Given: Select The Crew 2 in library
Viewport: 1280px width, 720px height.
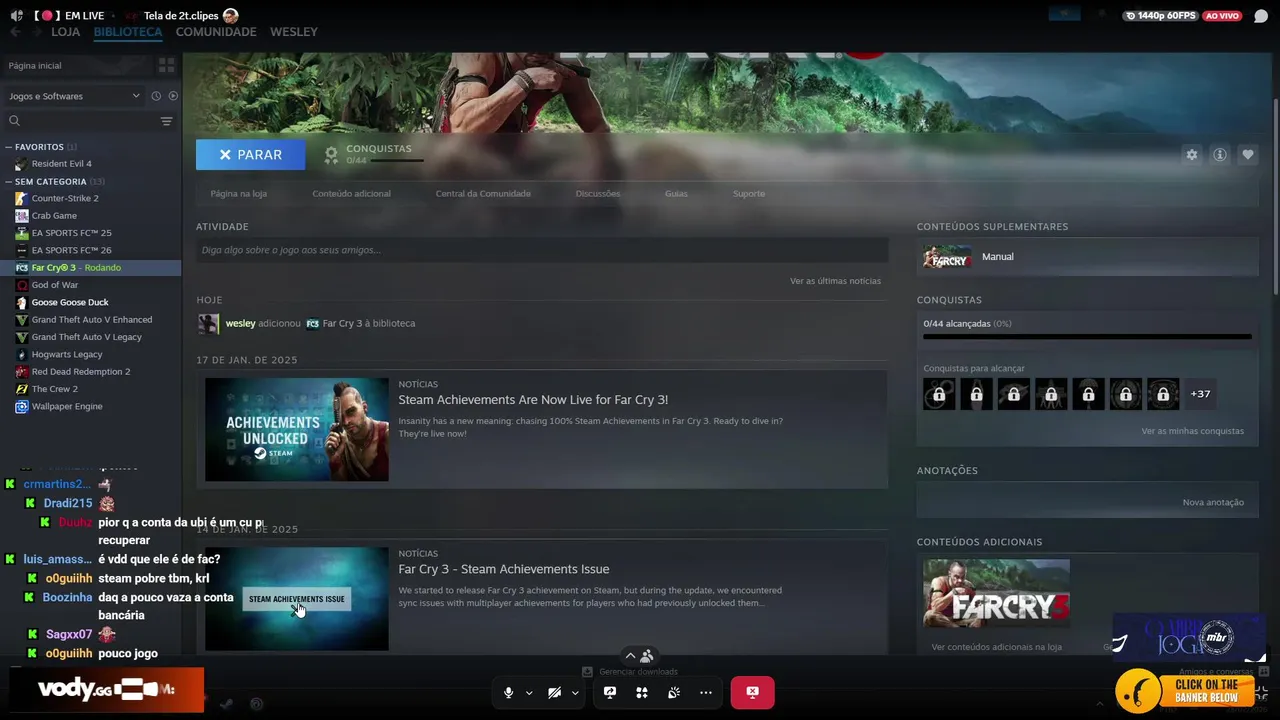Looking at the screenshot, I should [x=54, y=389].
